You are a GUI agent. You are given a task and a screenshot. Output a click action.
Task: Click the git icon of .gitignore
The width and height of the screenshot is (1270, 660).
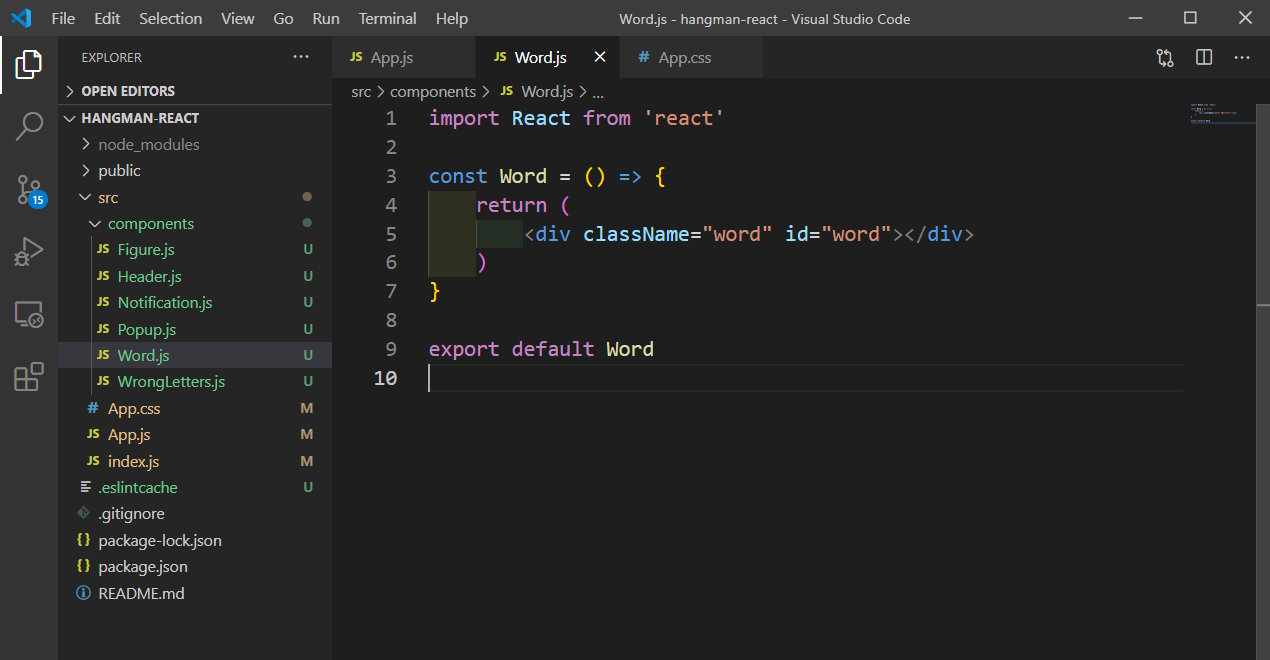tap(84, 513)
